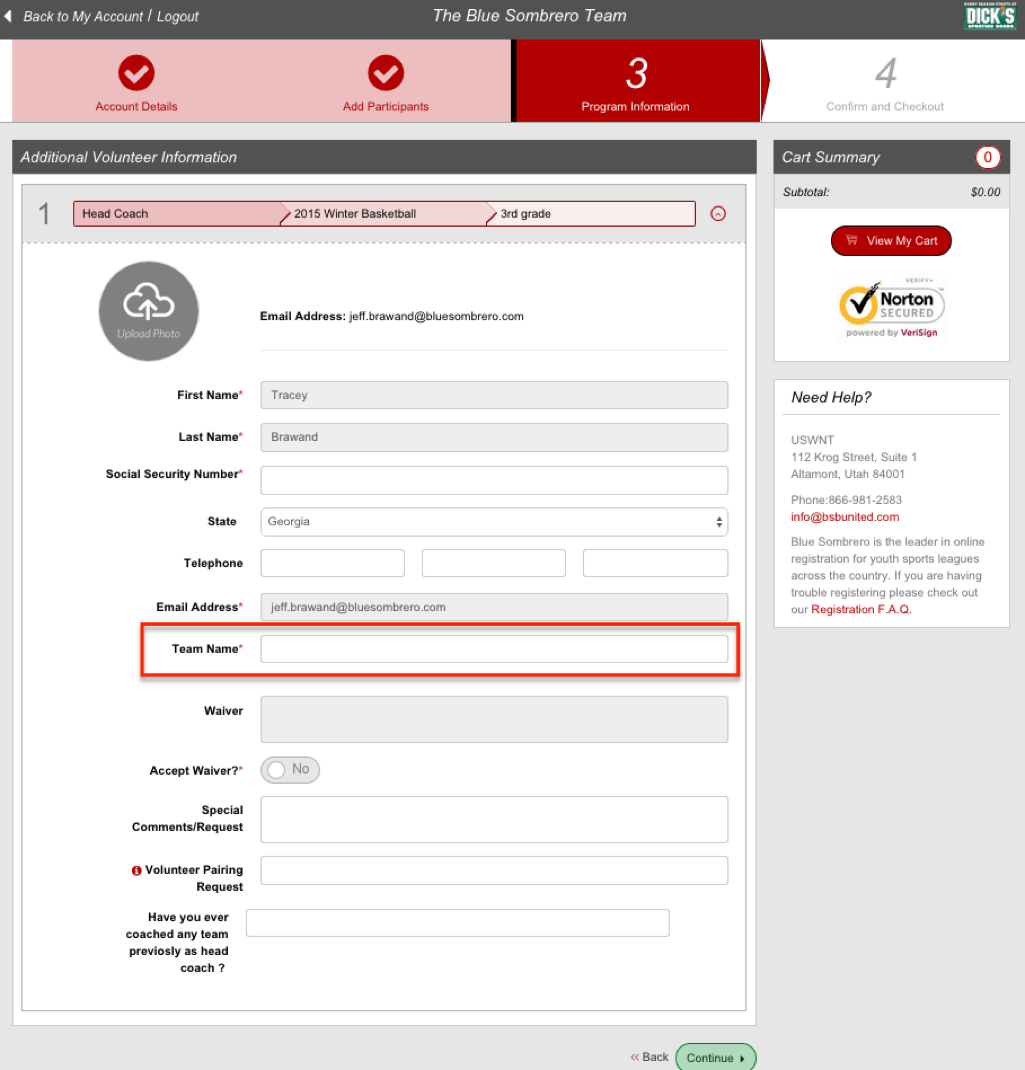
Task: Click the cart item count badge
Action: pyautogui.click(x=987, y=157)
